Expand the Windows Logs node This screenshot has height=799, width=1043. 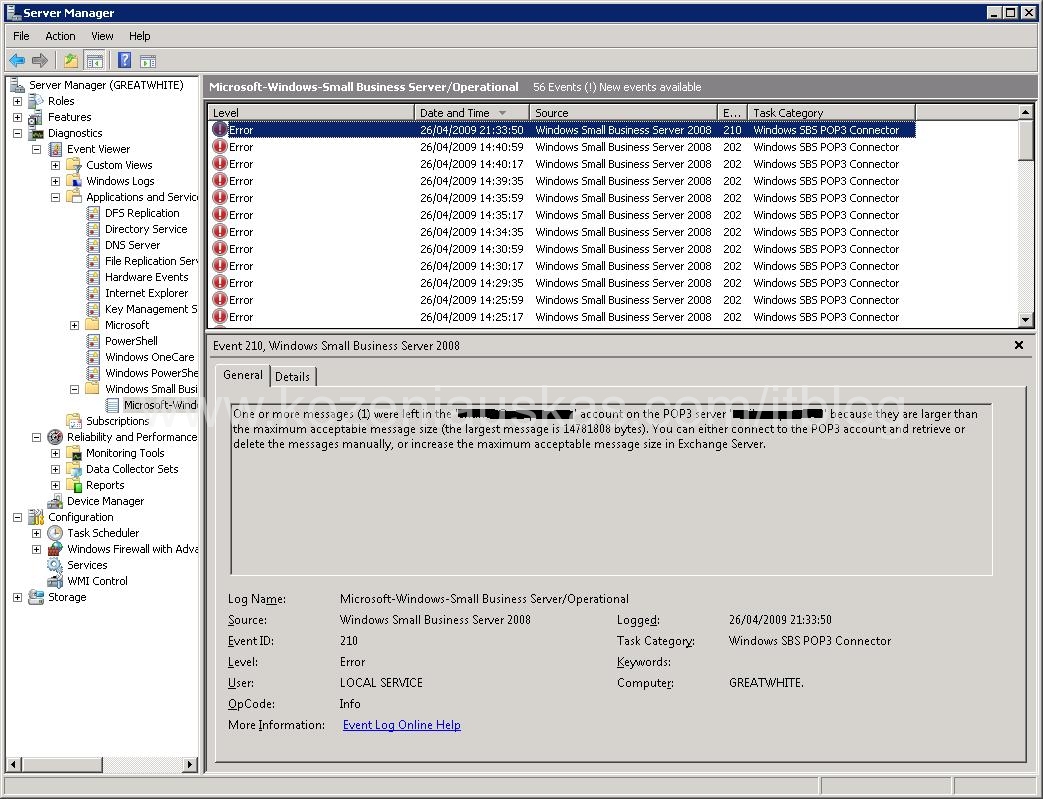[56, 181]
